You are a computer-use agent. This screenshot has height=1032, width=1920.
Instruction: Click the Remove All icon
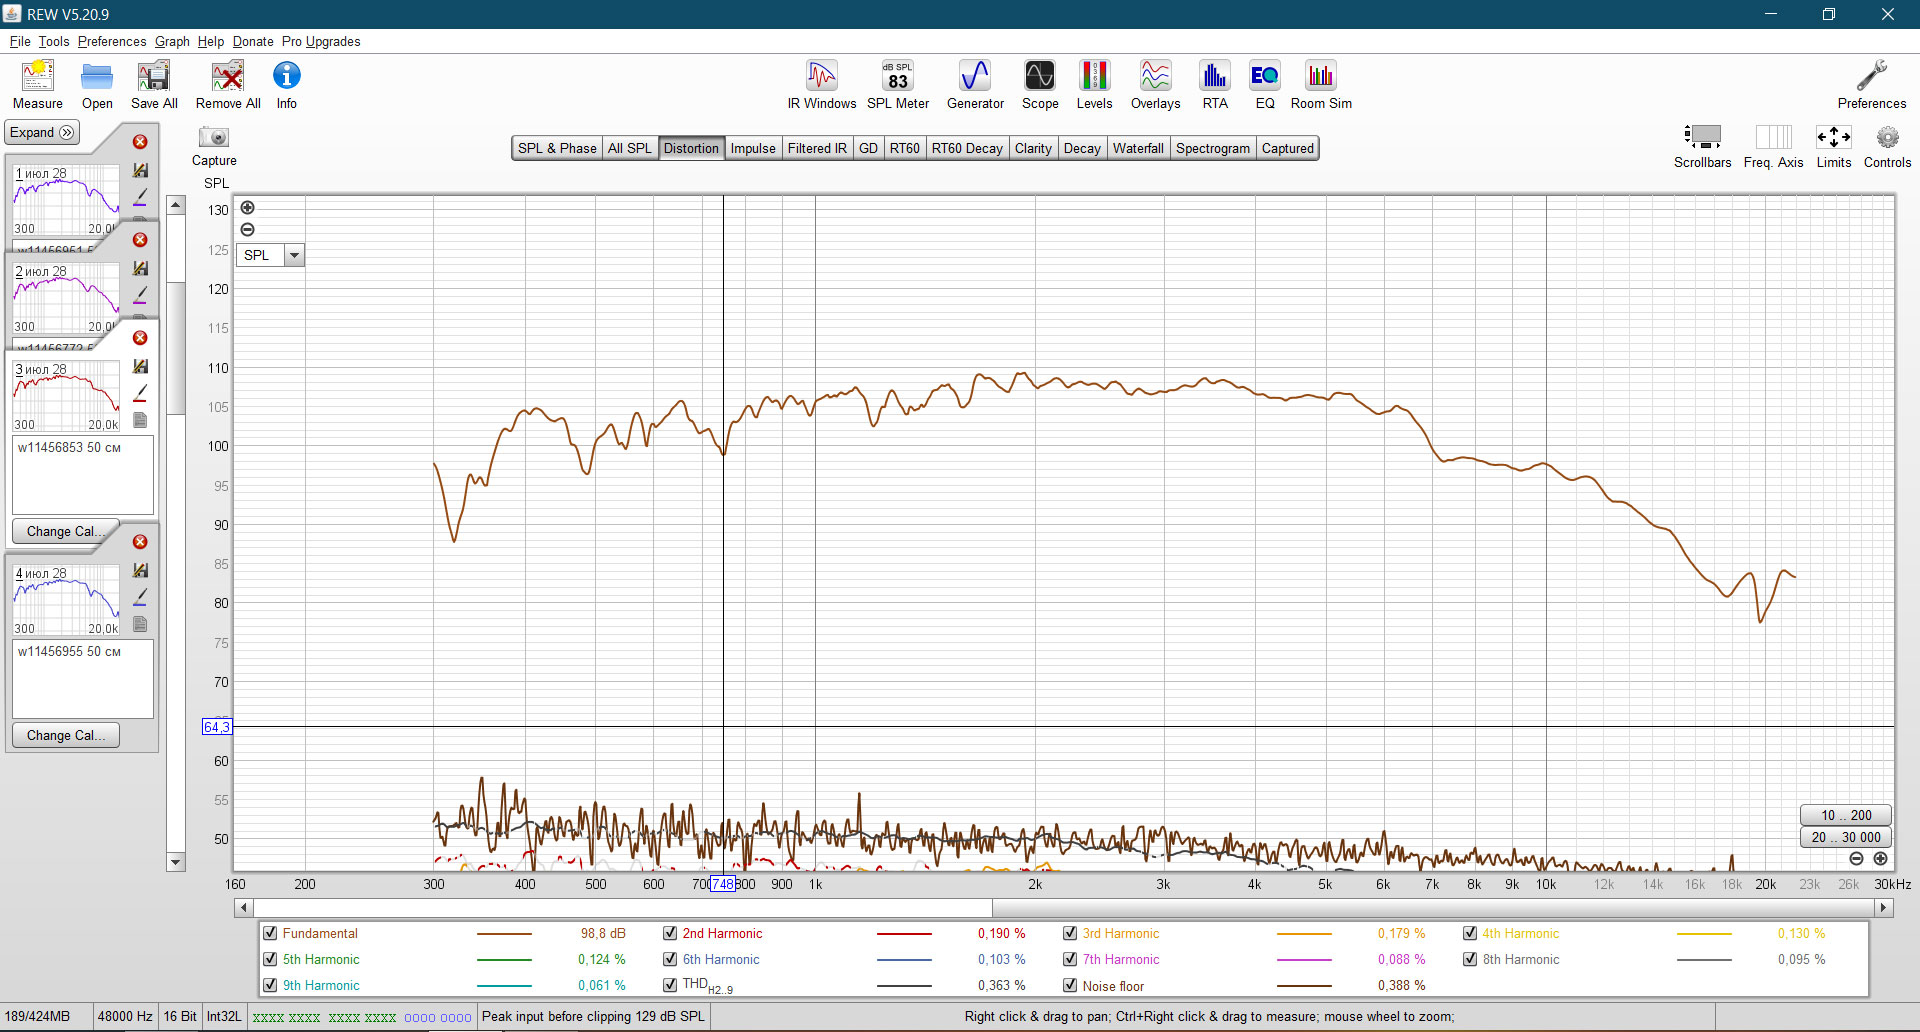[228, 76]
